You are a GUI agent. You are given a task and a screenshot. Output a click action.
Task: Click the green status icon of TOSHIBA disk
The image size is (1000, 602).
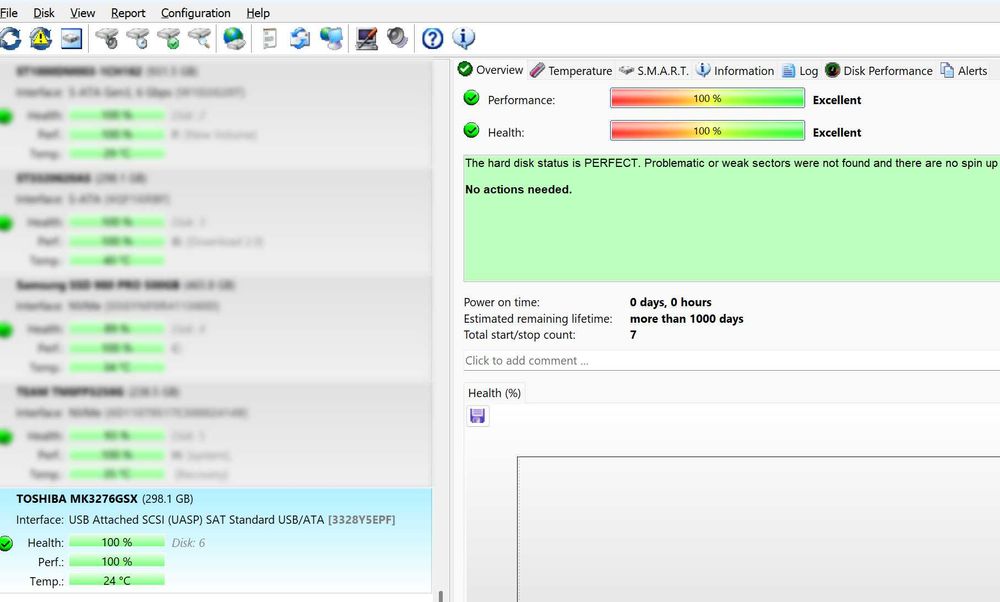pyautogui.click(x=6, y=543)
